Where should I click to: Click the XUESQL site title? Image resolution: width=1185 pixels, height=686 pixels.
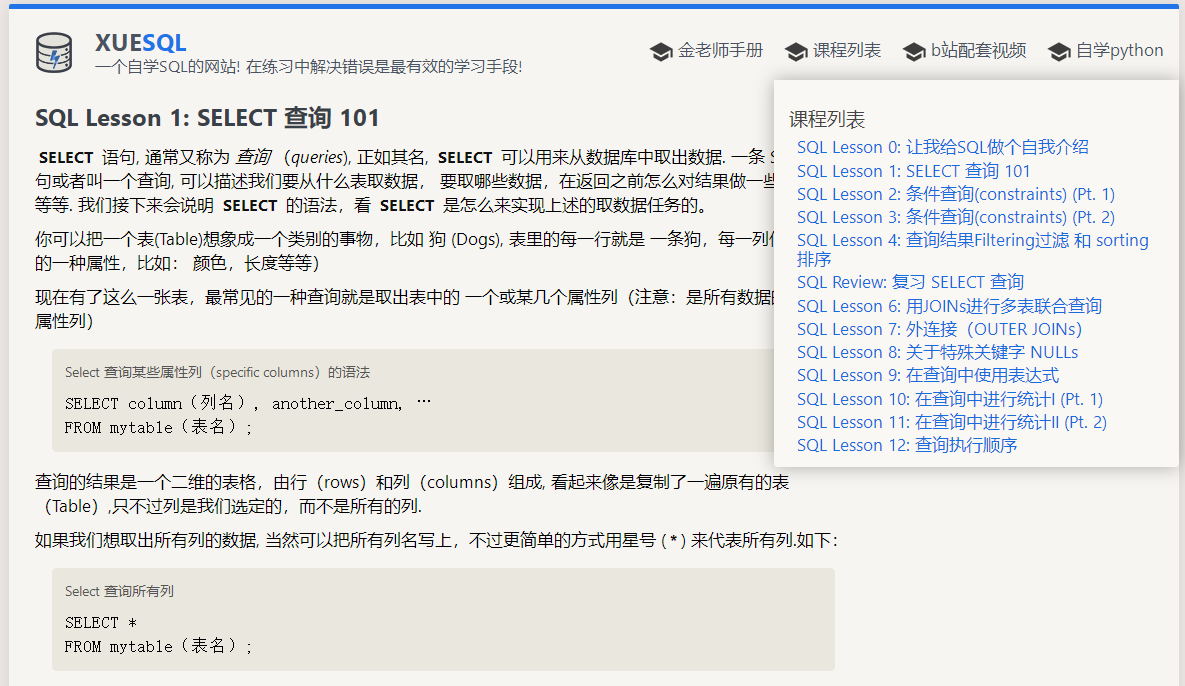click(141, 43)
